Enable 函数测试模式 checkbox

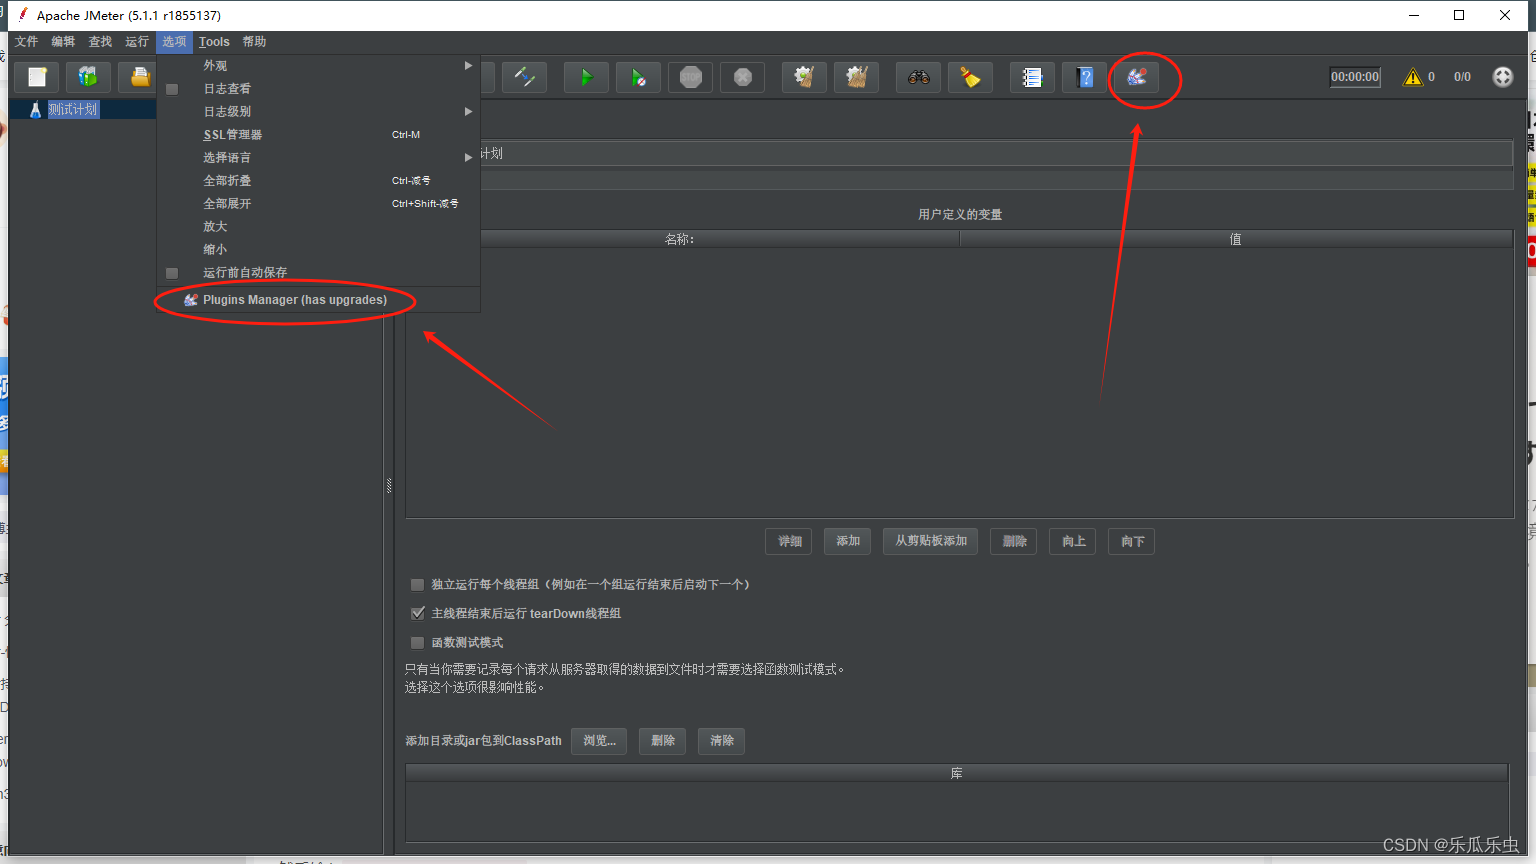click(x=418, y=643)
